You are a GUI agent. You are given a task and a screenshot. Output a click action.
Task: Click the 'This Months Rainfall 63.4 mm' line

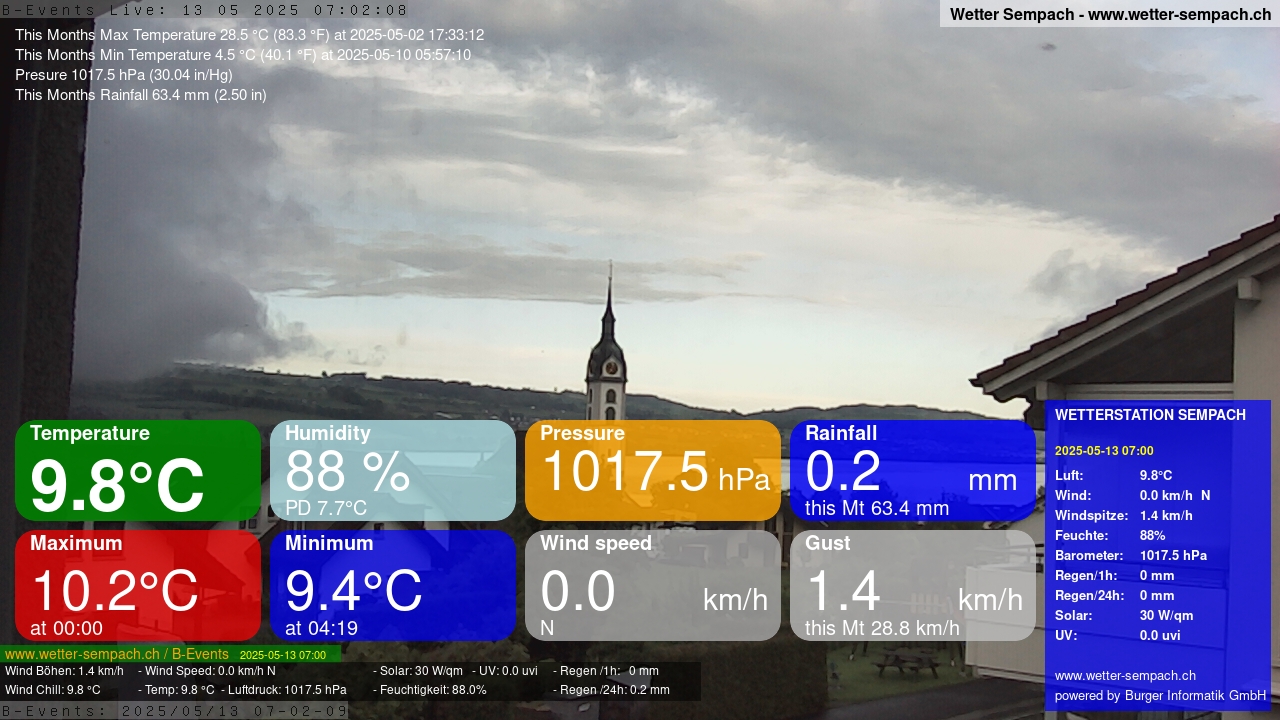tap(141, 95)
